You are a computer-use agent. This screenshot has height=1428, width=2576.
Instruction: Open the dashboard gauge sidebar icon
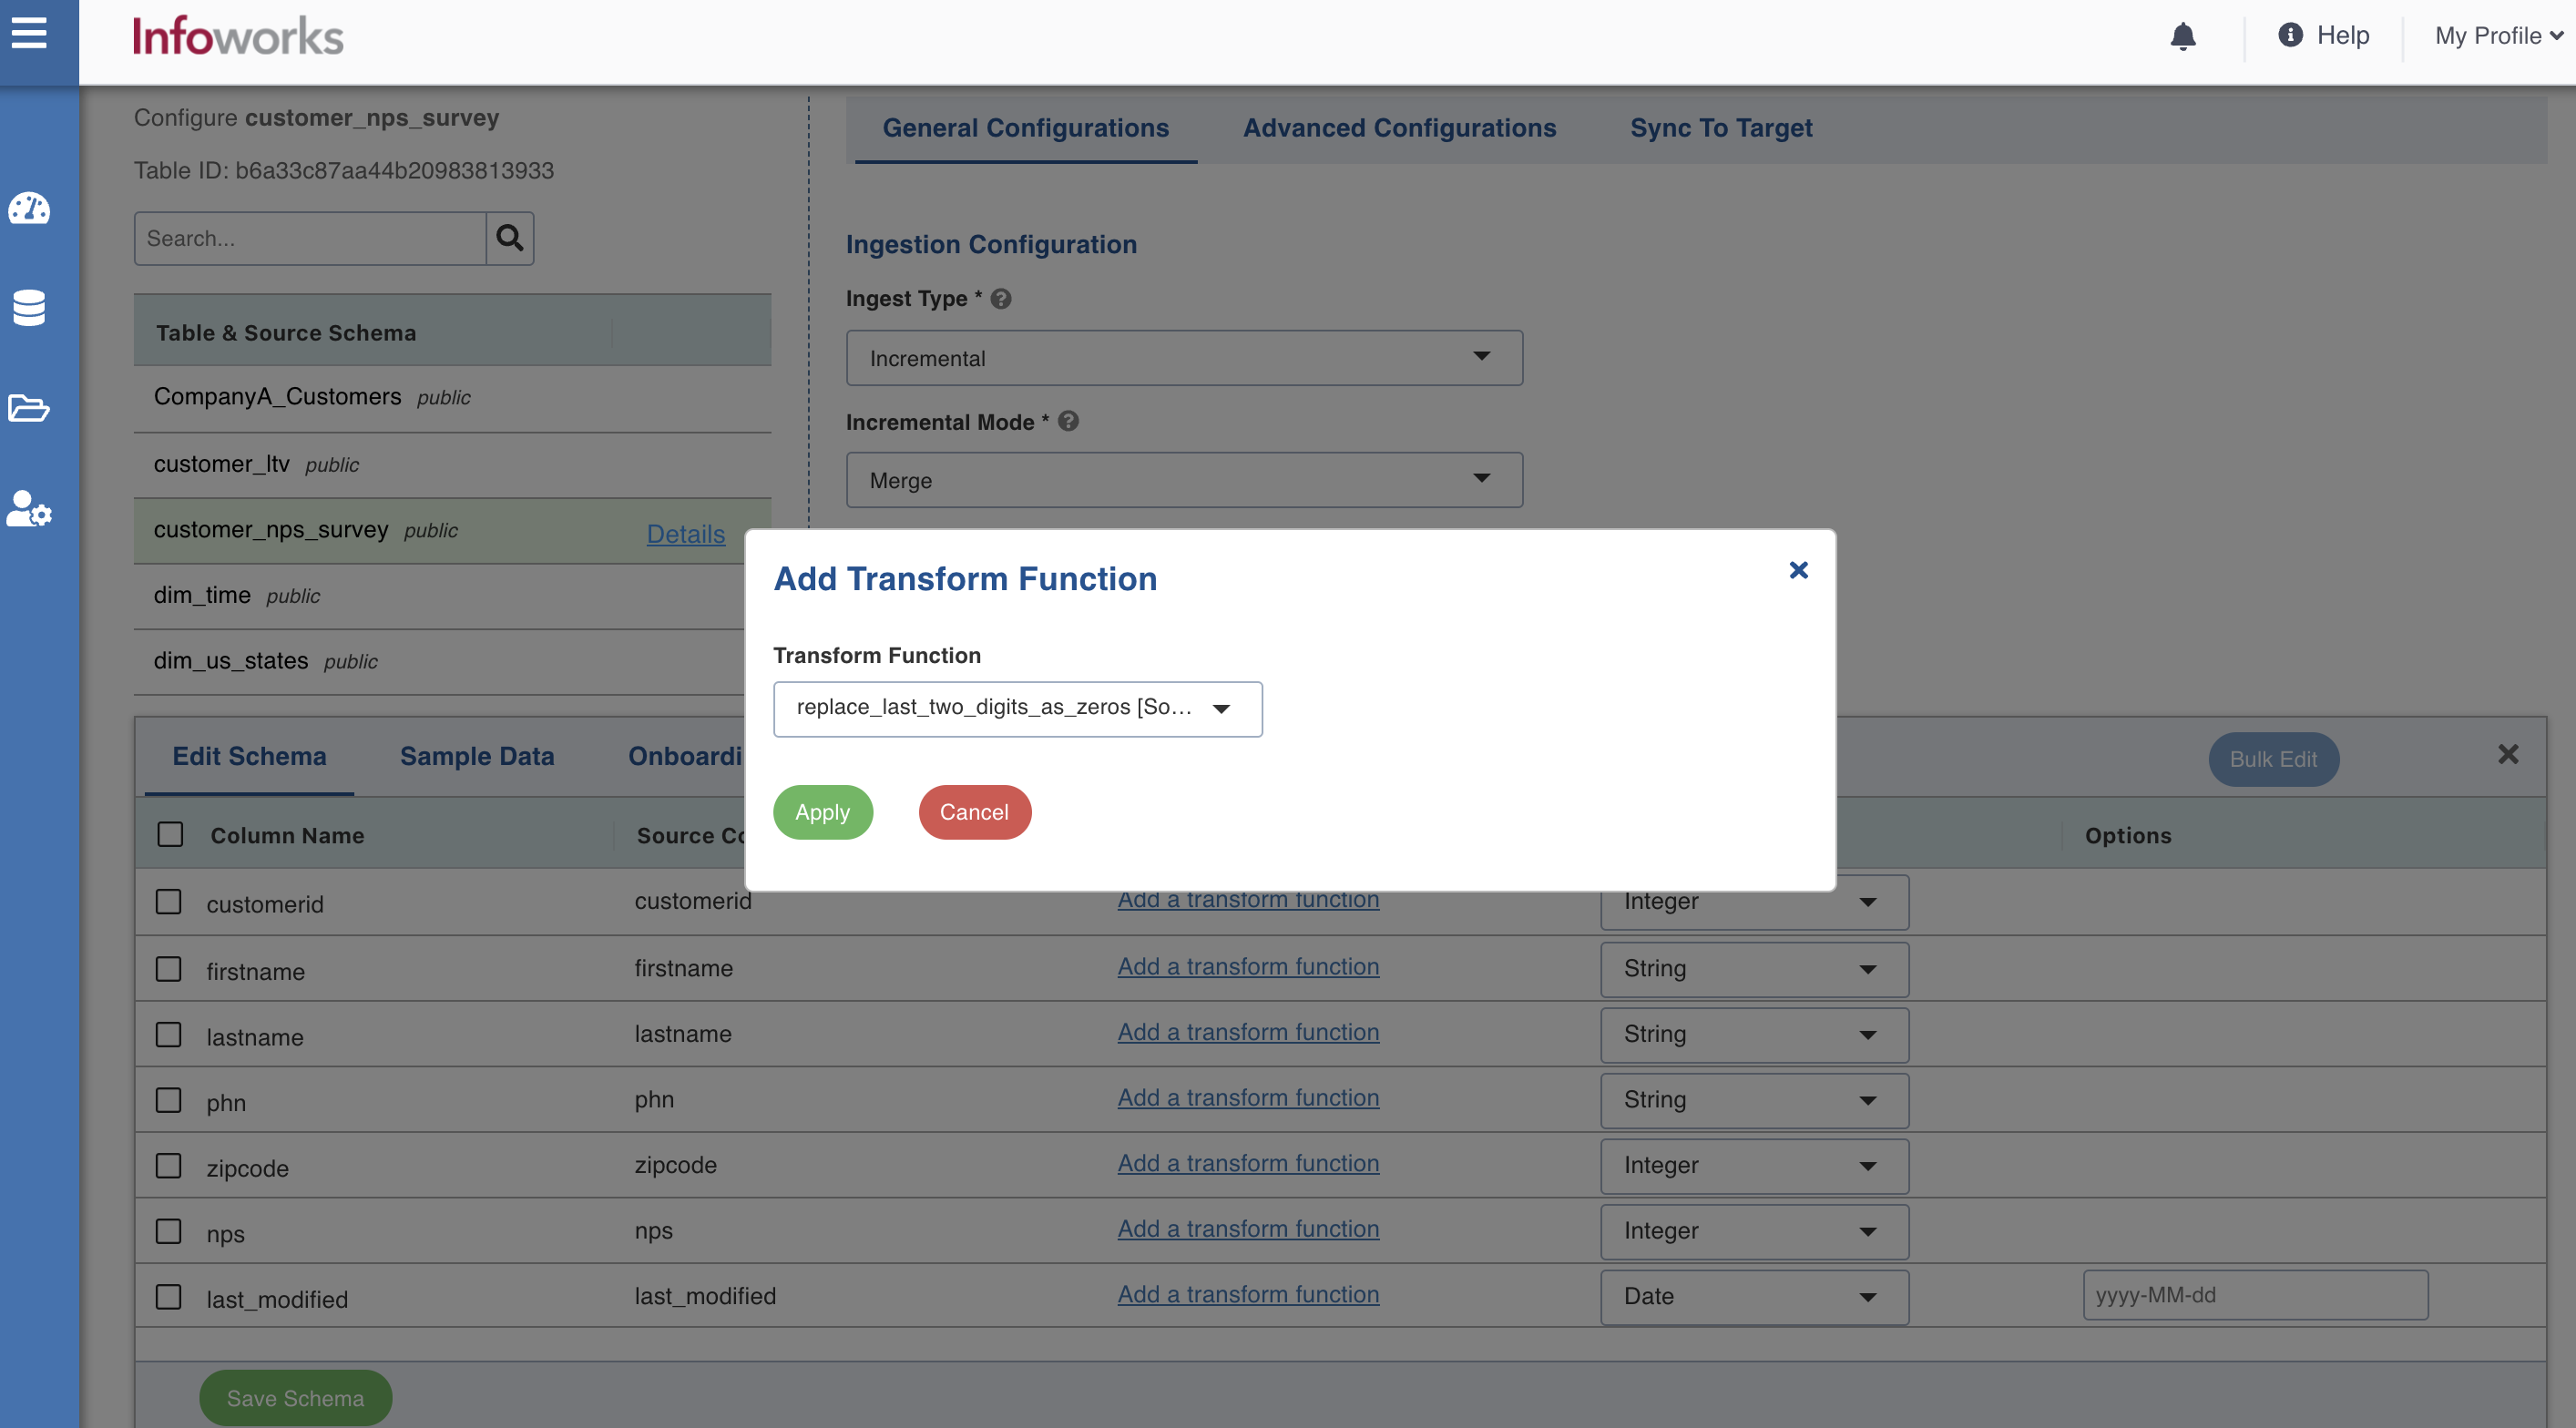click(x=29, y=208)
